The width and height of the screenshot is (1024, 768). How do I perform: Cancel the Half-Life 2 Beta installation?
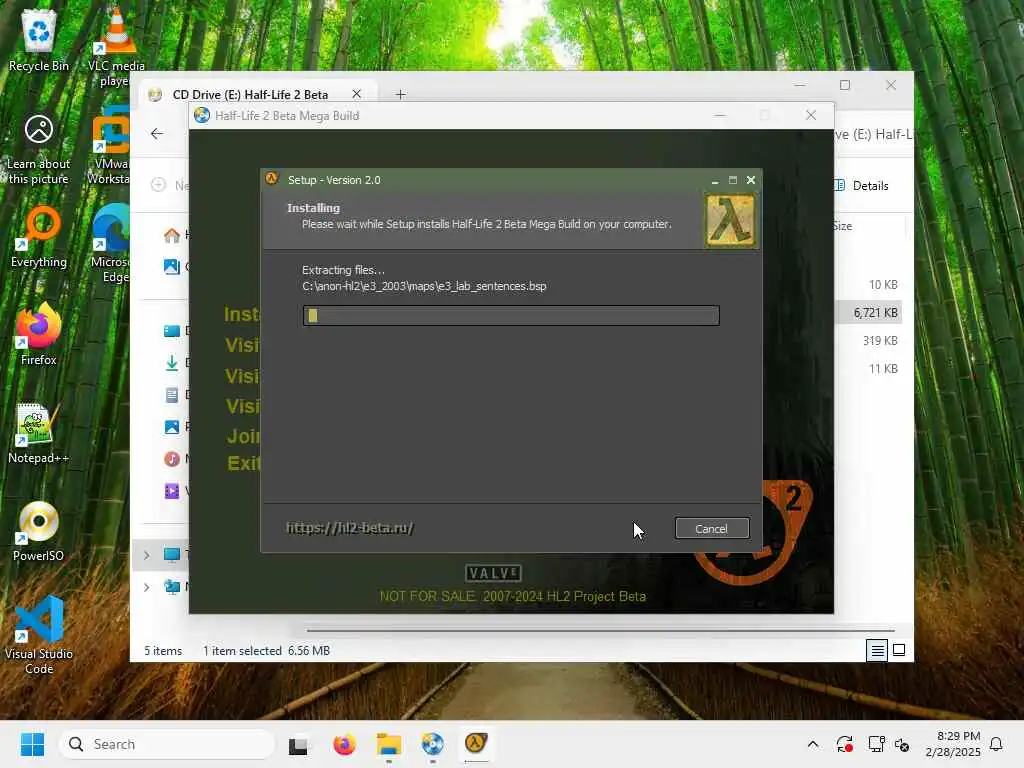point(712,528)
